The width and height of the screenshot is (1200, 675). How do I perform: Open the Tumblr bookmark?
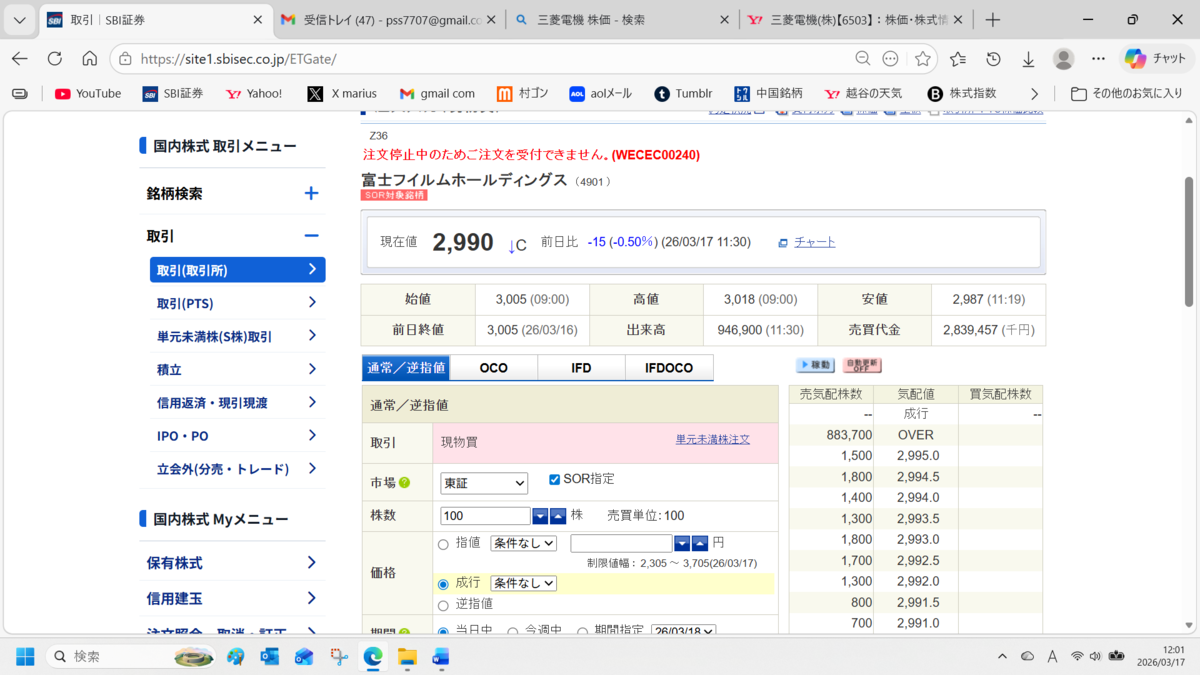pos(683,94)
